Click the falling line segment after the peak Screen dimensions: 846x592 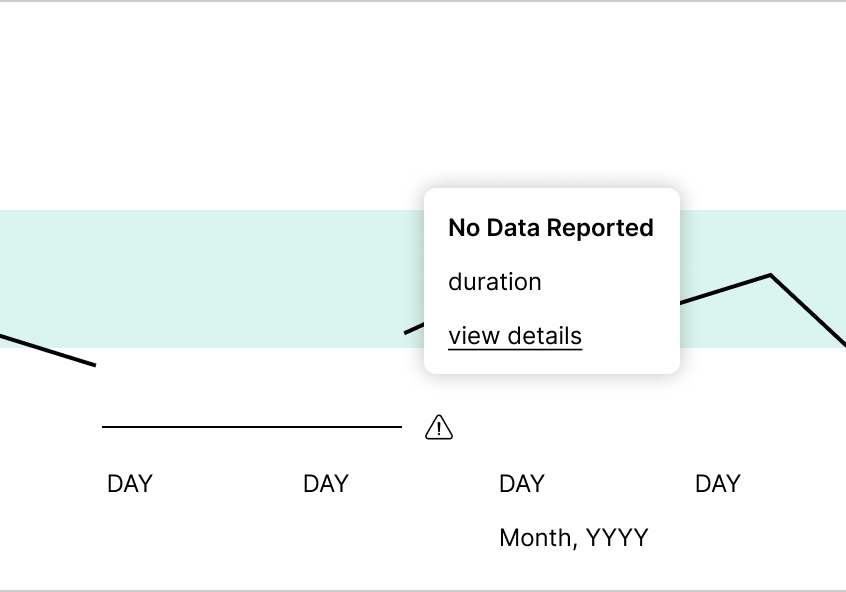[x=808, y=310]
